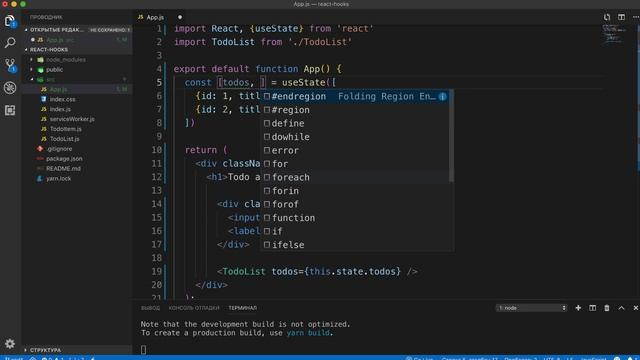Open TodoItem.js file

pyautogui.click(x=78, y=129)
